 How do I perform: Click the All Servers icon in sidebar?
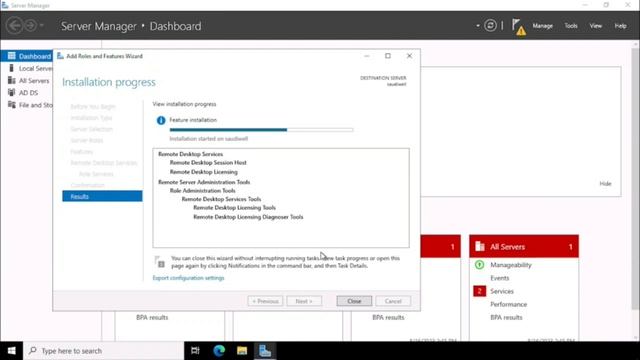[11, 80]
